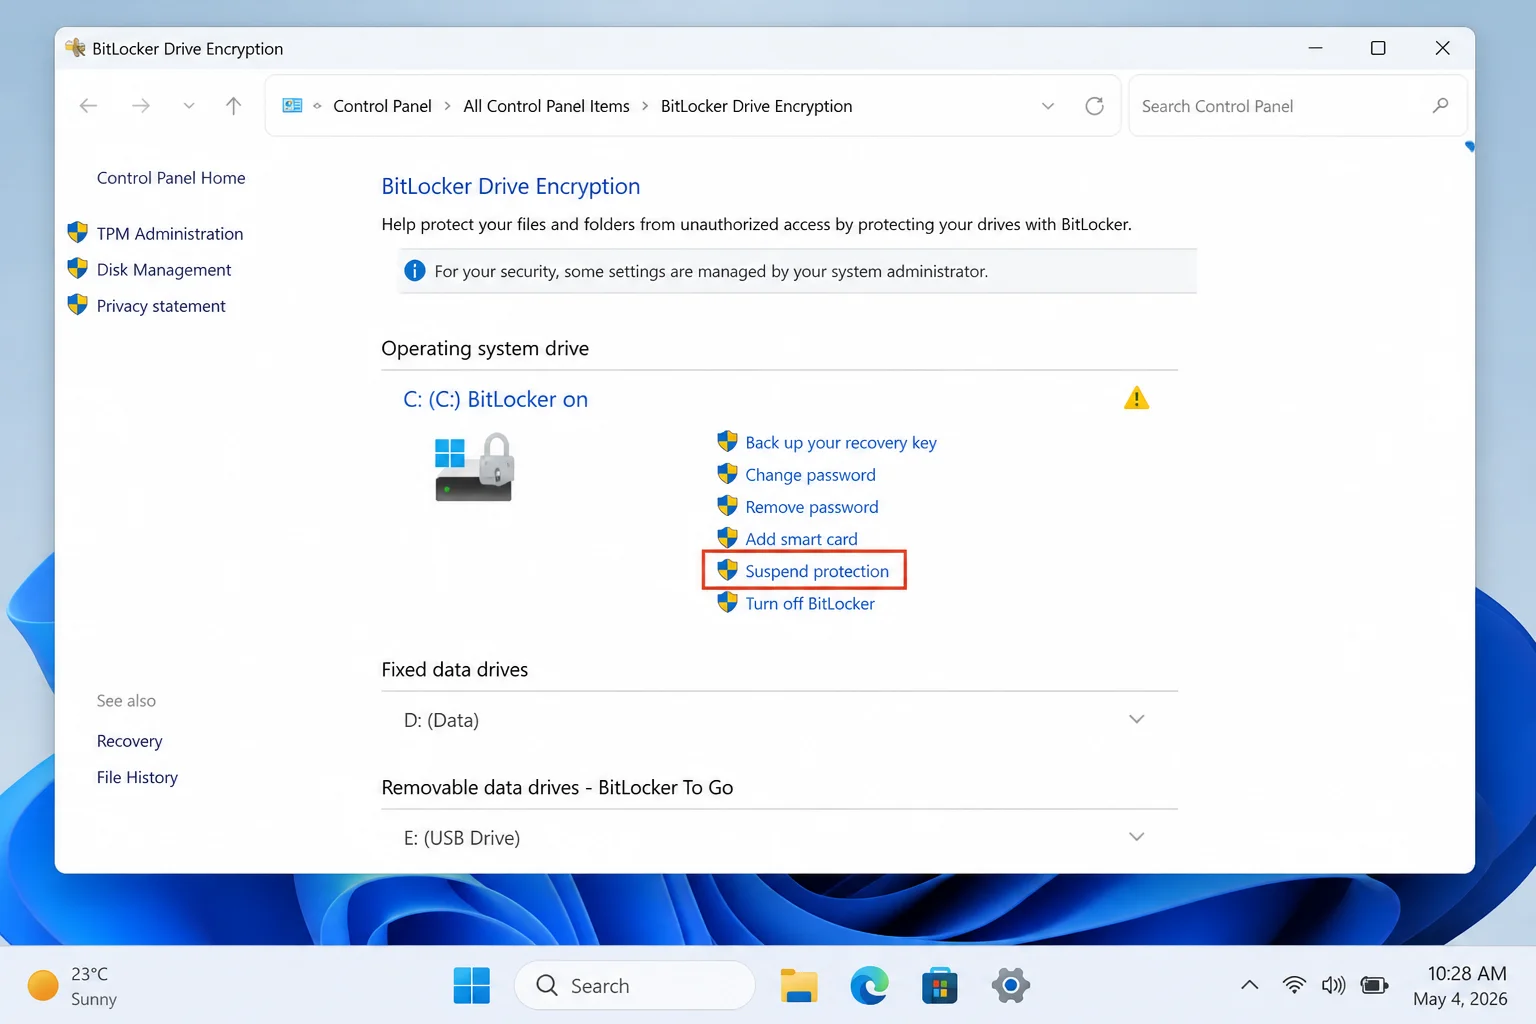Viewport: 1536px width, 1024px height.
Task: Open the Privacy statement link
Action: pos(161,306)
